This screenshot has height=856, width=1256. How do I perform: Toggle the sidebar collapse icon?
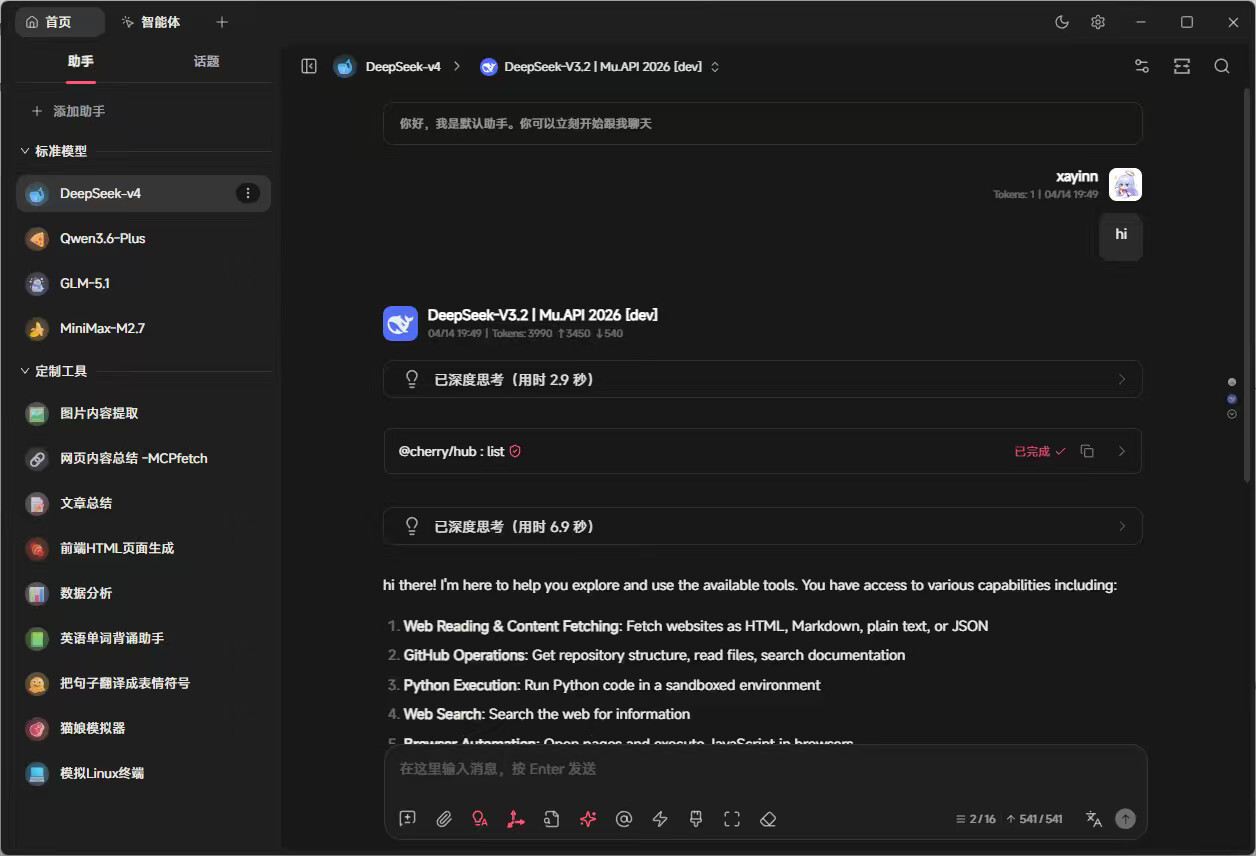coord(309,66)
